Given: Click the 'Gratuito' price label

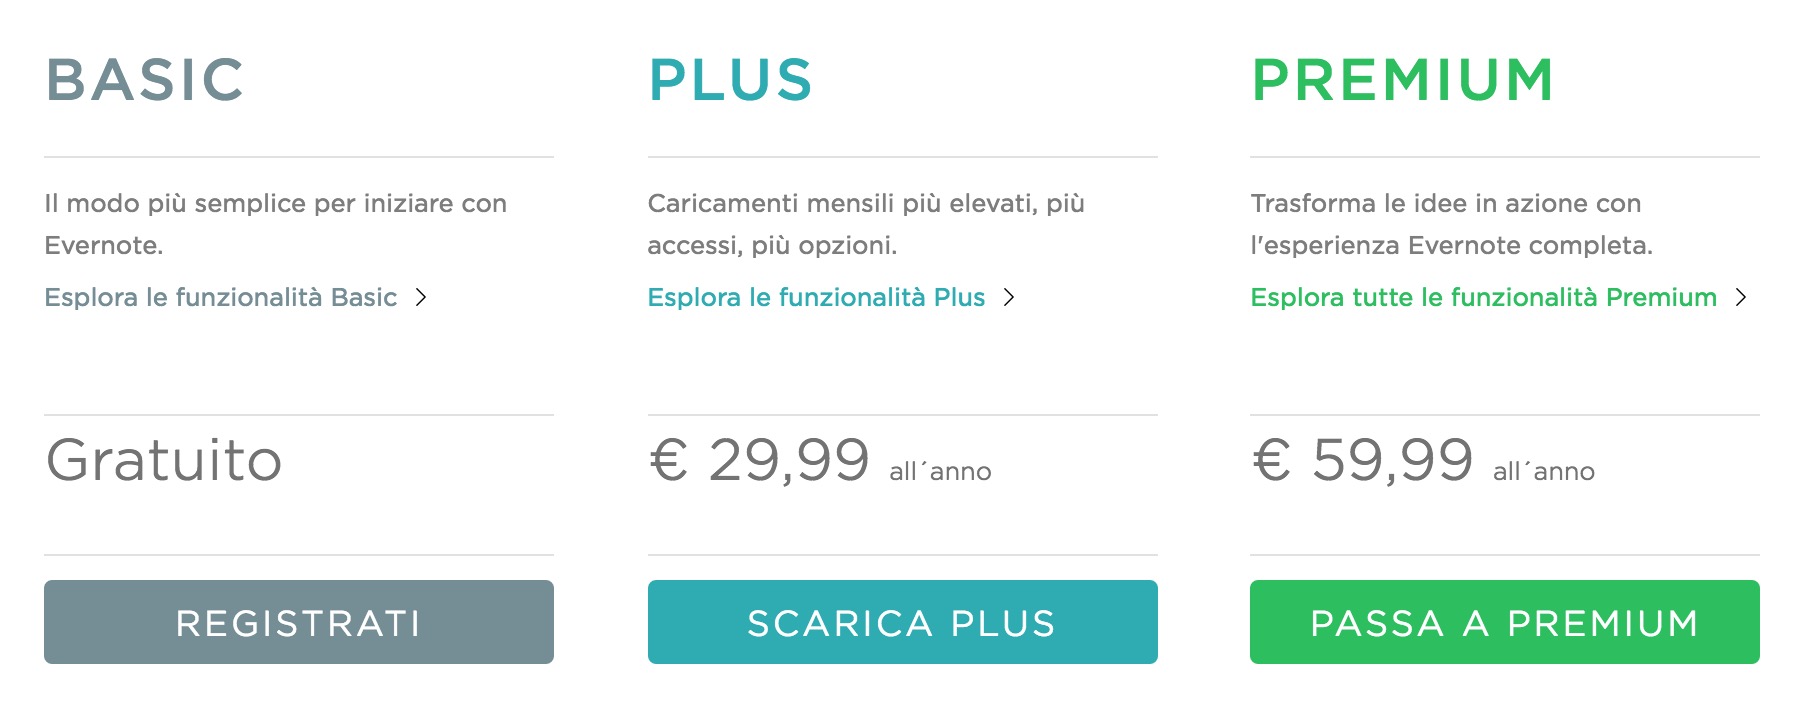Looking at the screenshot, I should (164, 461).
